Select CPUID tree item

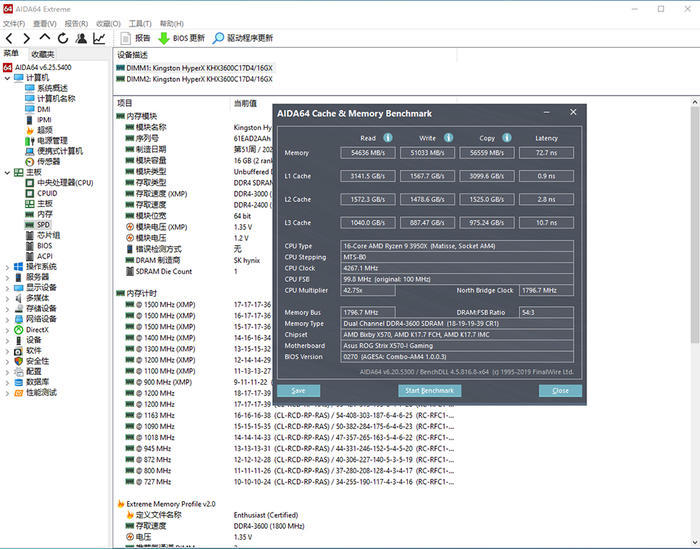click(47, 193)
